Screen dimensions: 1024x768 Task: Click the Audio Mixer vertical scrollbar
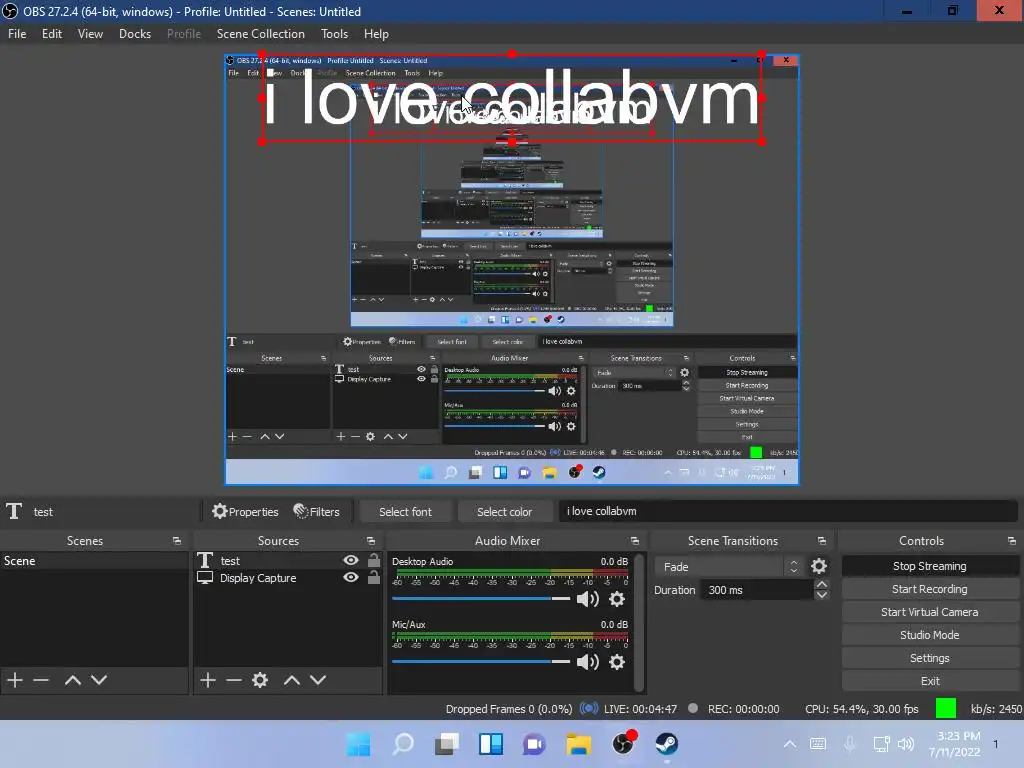tap(639, 622)
